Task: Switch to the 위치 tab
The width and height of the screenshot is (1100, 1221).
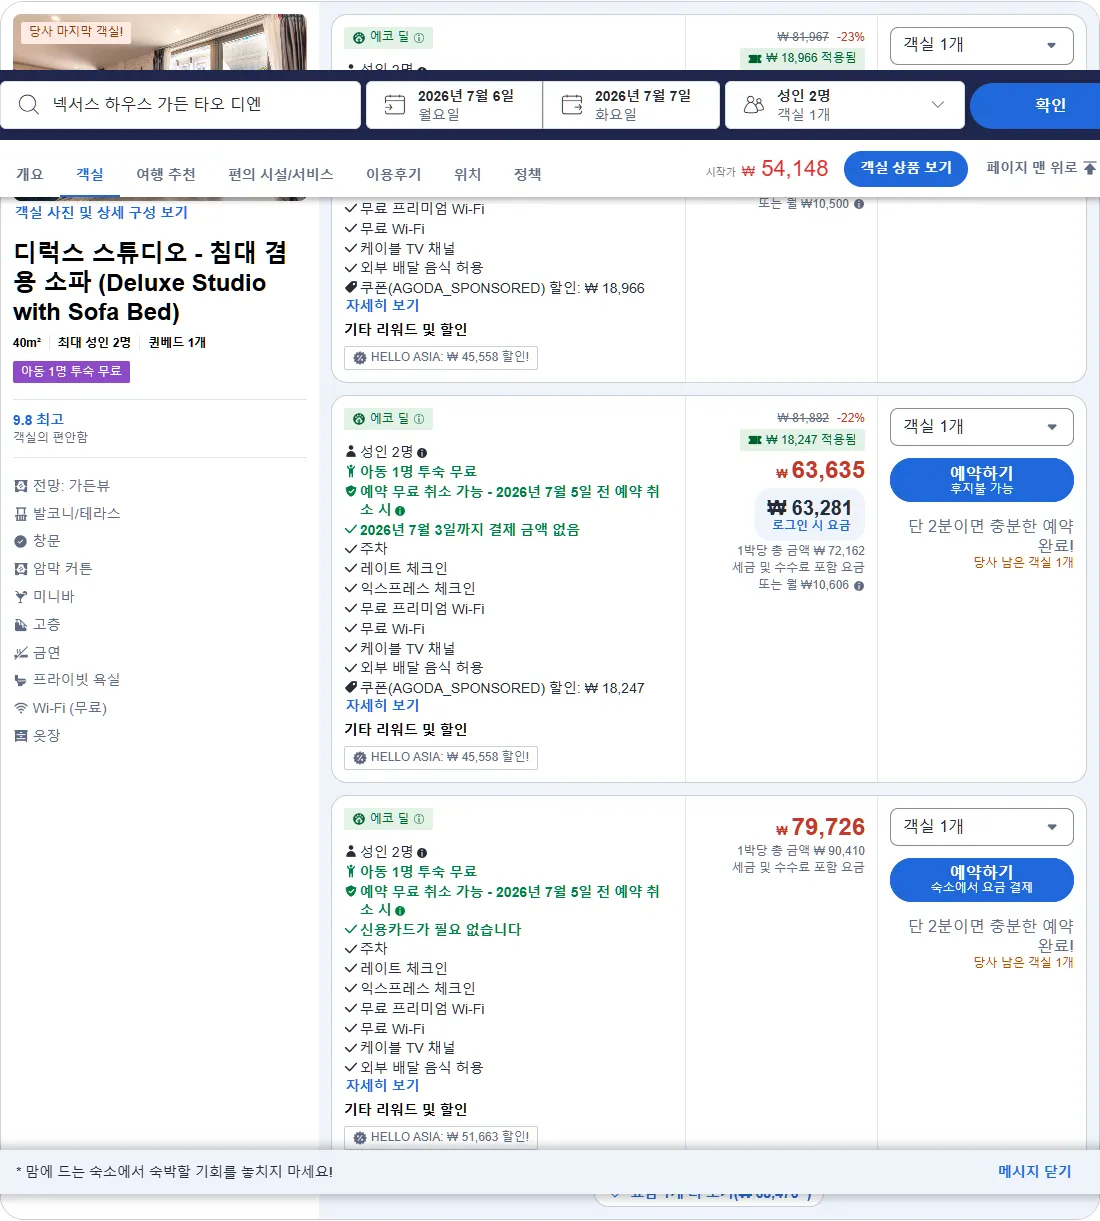Action: pos(468,174)
